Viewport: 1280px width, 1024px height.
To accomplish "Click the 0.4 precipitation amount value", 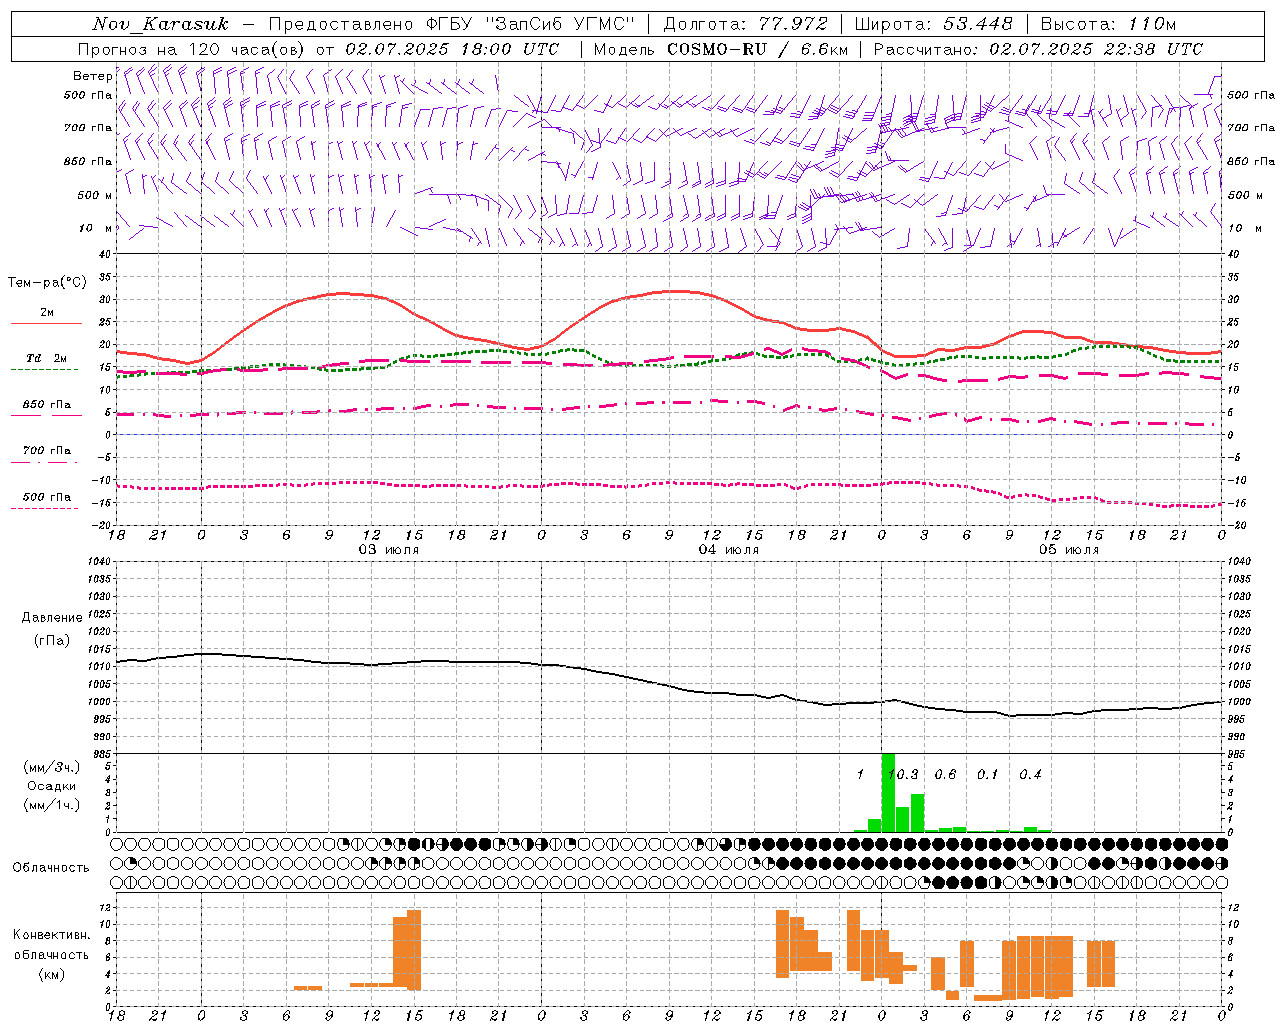I will (1030, 774).
